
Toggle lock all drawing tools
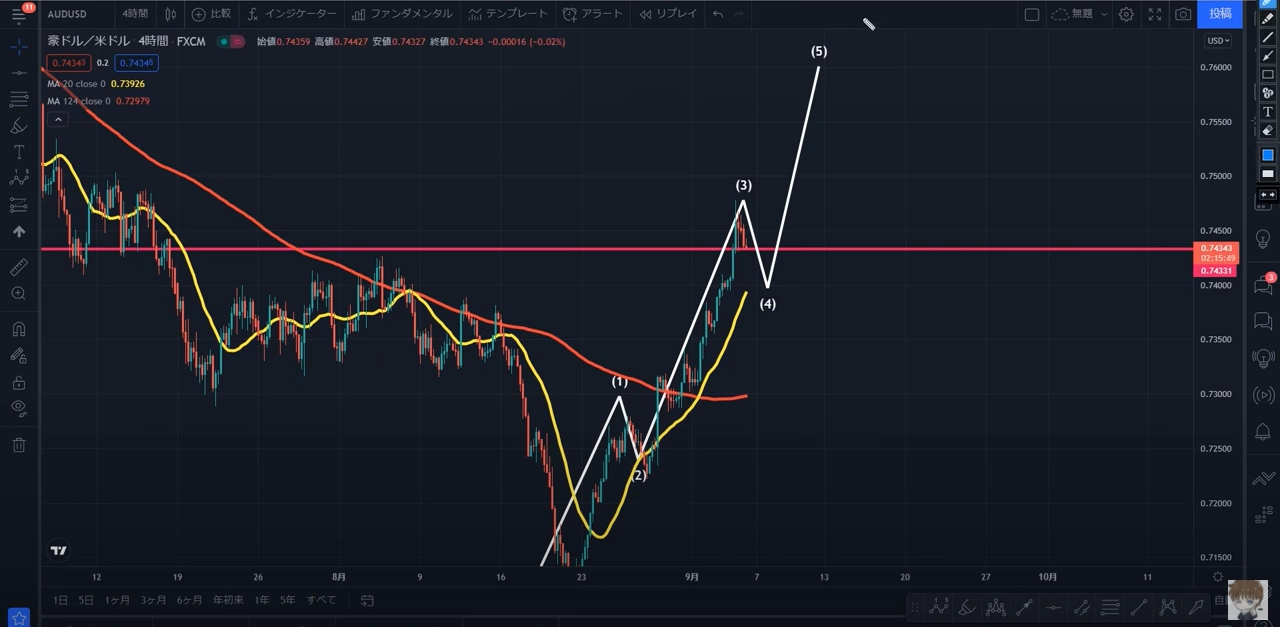point(18,382)
